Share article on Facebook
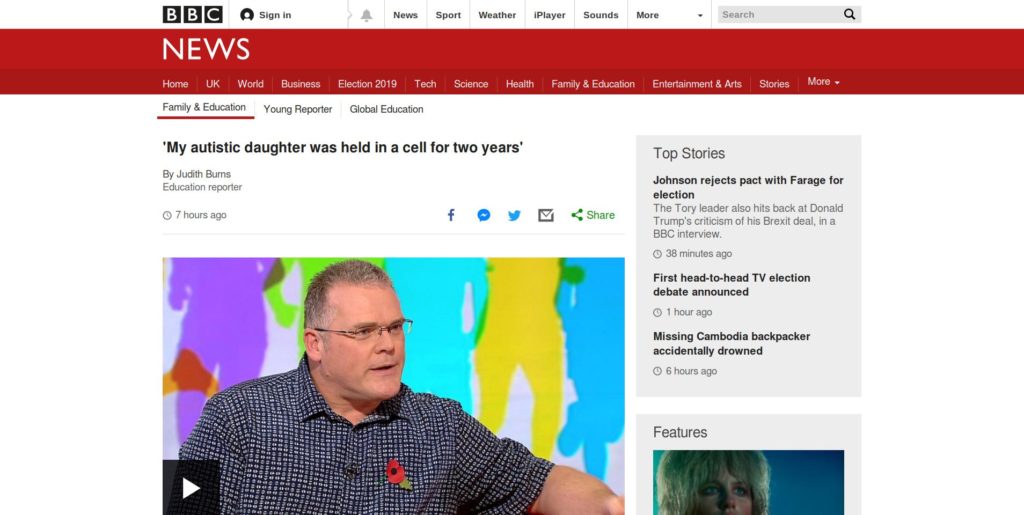 point(451,215)
